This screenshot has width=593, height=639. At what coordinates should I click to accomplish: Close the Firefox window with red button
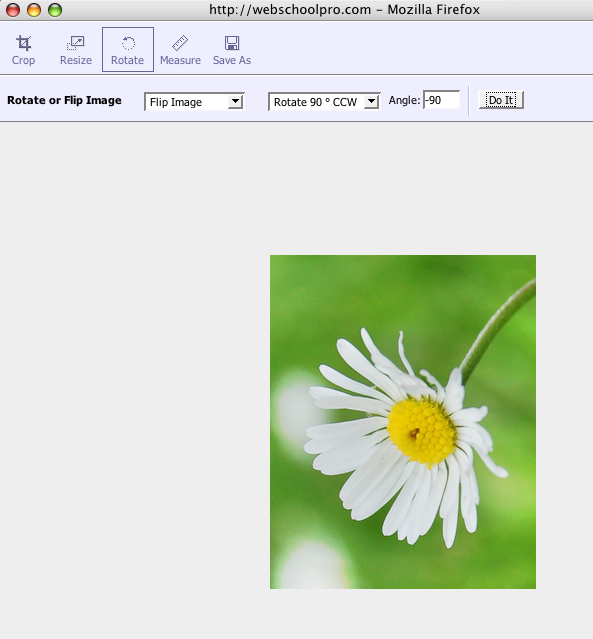tap(13, 10)
